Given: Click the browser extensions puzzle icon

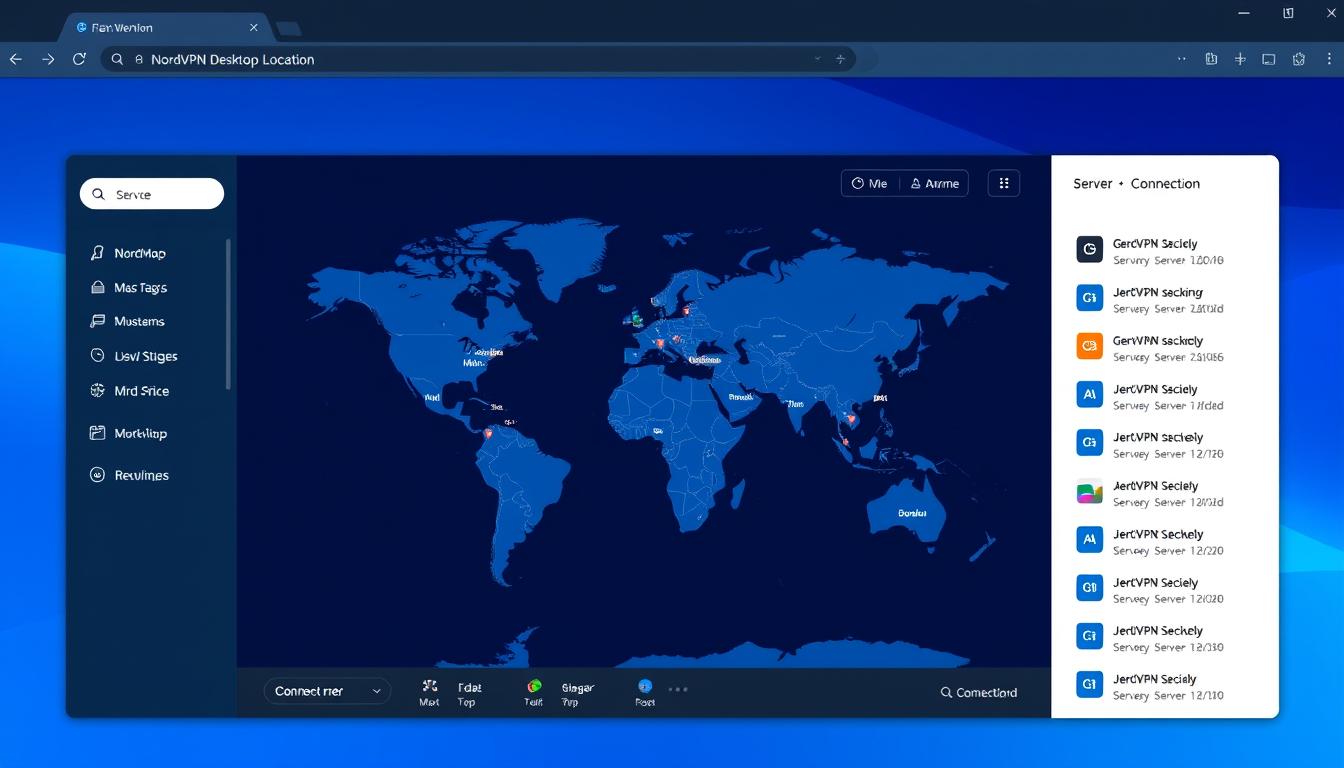Looking at the screenshot, I should pyautogui.click(x=1299, y=59).
